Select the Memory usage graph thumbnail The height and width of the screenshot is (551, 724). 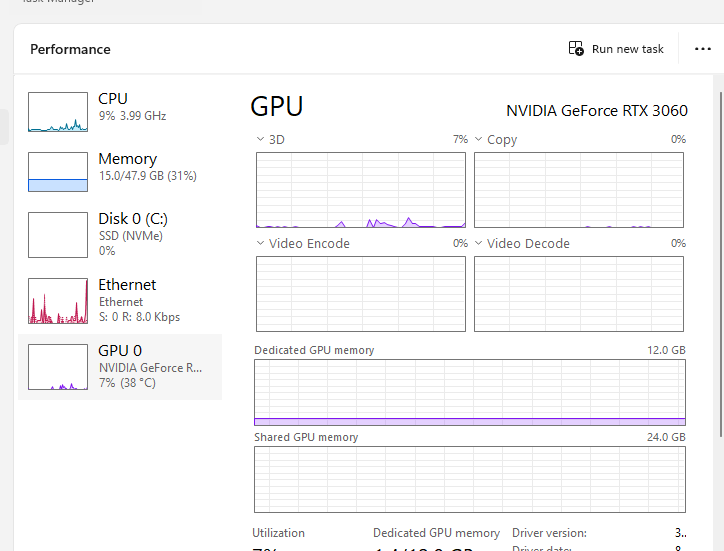58,172
